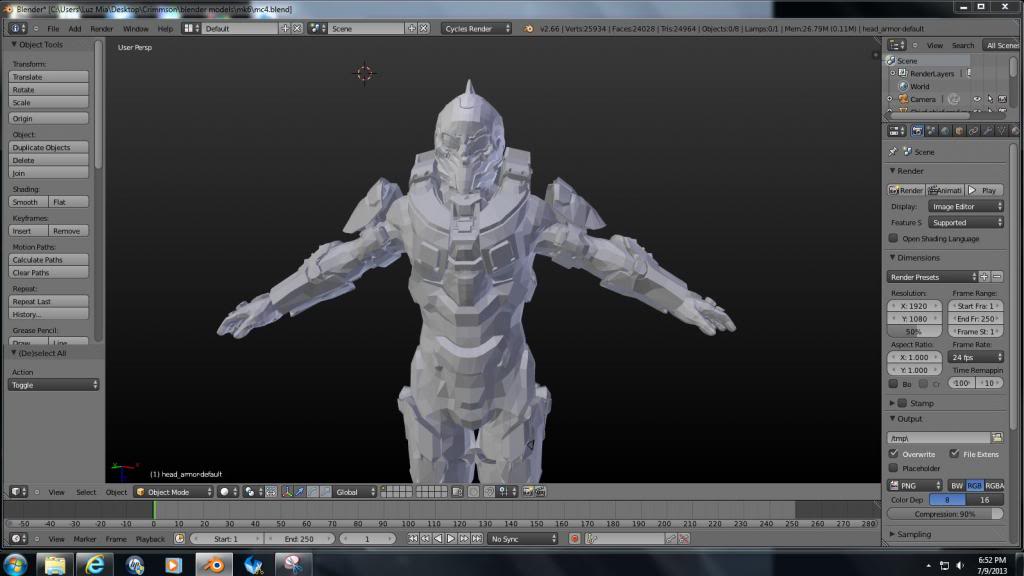Image resolution: width=1024 pixels, height=576 pixels.
Task: Expand the Sampling panel
Action: (x=915, y=534)
